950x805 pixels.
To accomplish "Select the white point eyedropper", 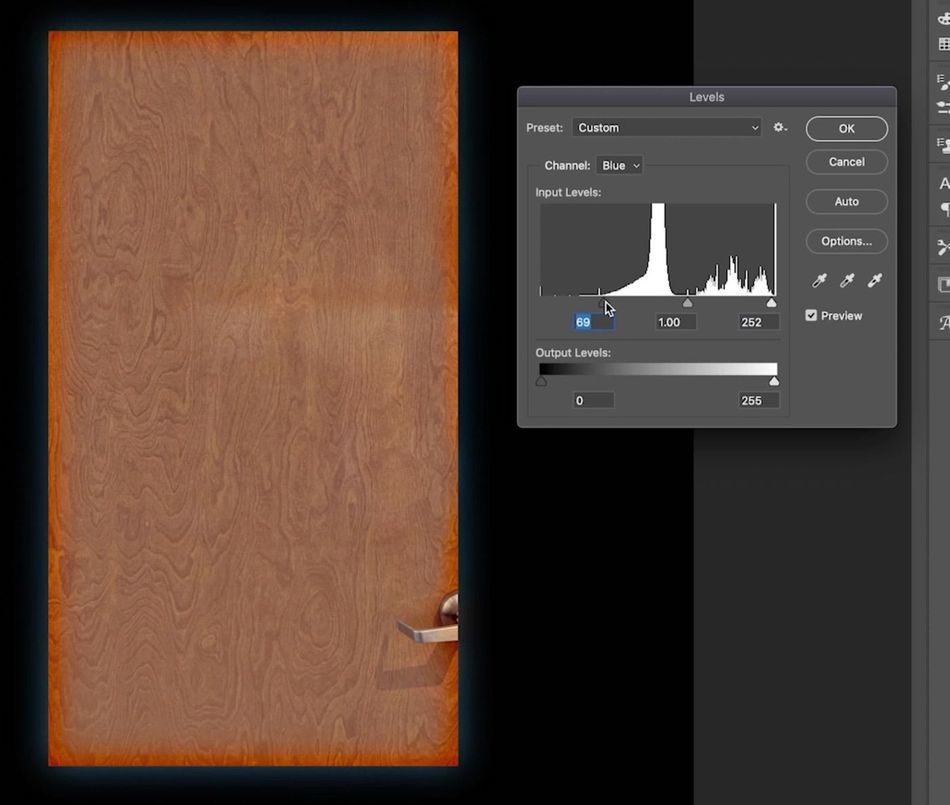I will click(874, 280).
